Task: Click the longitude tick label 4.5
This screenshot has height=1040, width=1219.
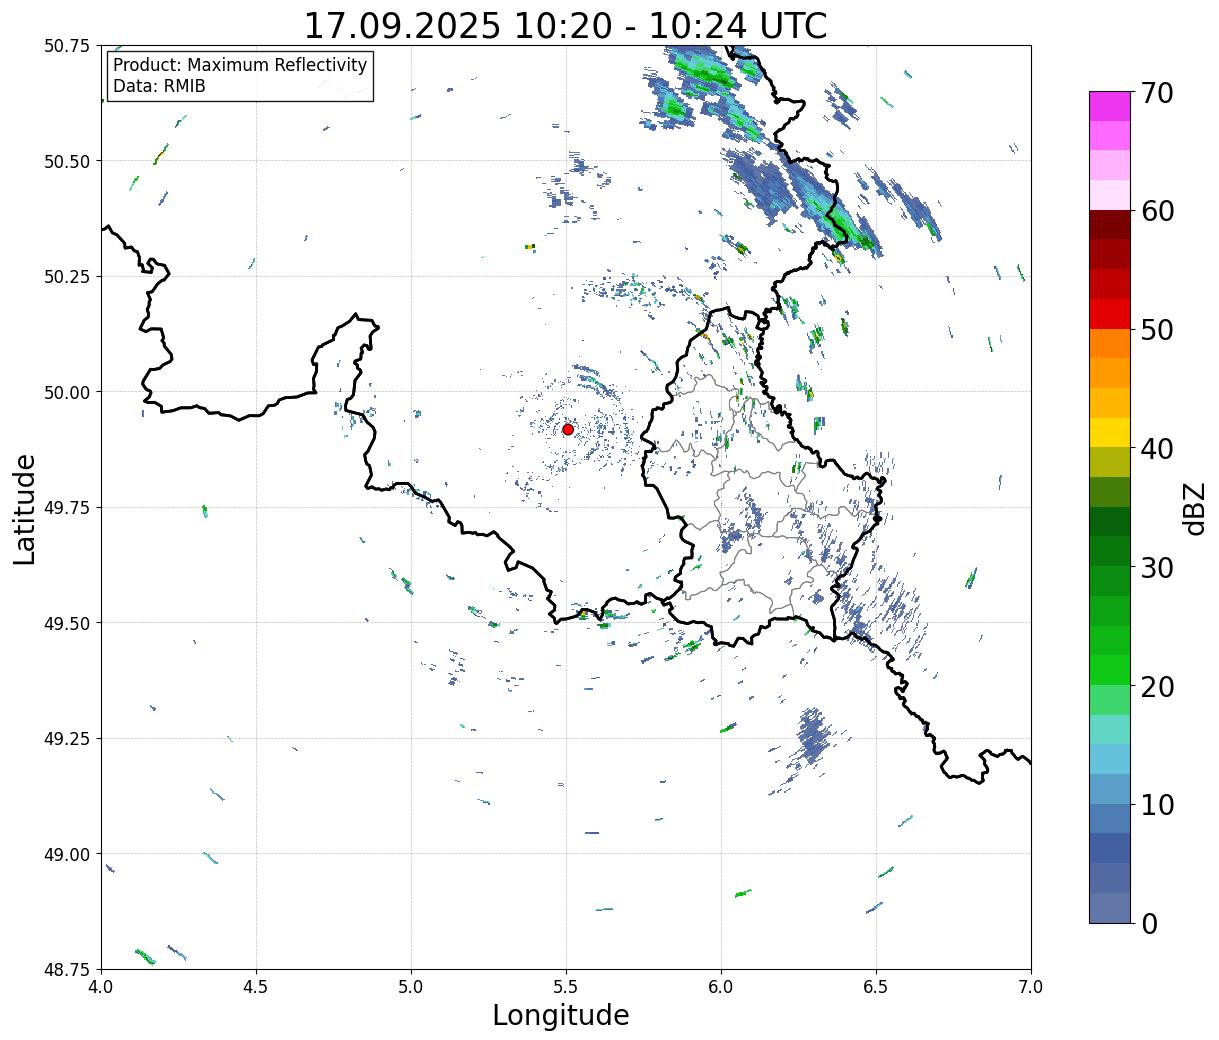Action: coord(256,987)
